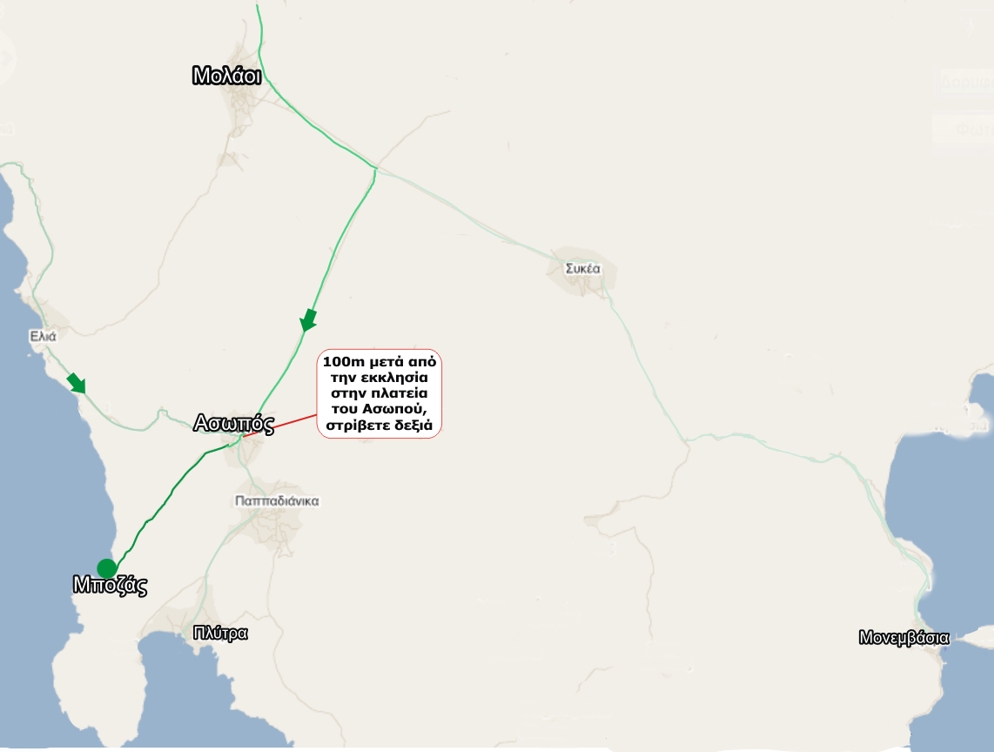
Task: Click the Παππαδιάνικα settlement street grid
Action: click(274, 520)
